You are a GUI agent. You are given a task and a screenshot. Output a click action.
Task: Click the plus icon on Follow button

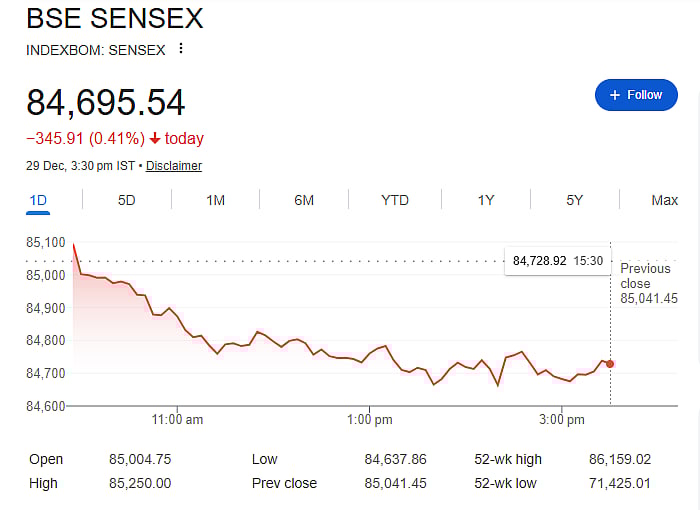[x=615, y=95]
